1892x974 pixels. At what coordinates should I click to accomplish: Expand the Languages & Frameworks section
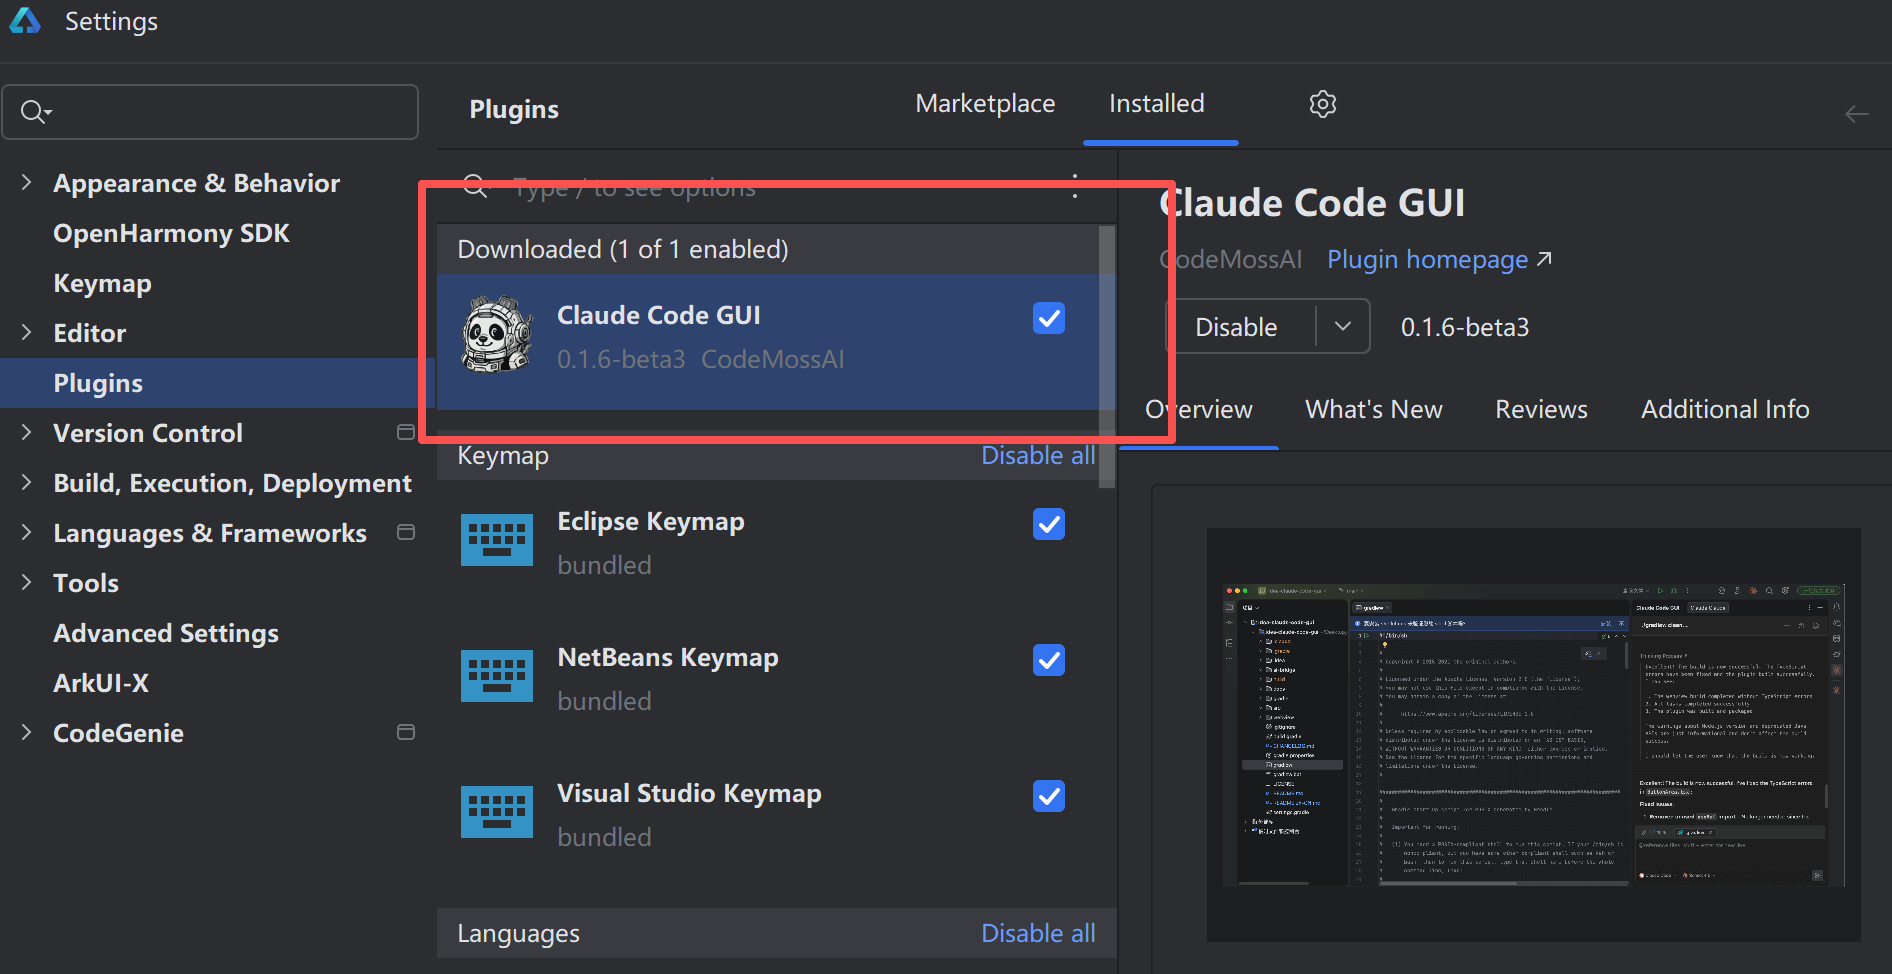tap(27, 532)
